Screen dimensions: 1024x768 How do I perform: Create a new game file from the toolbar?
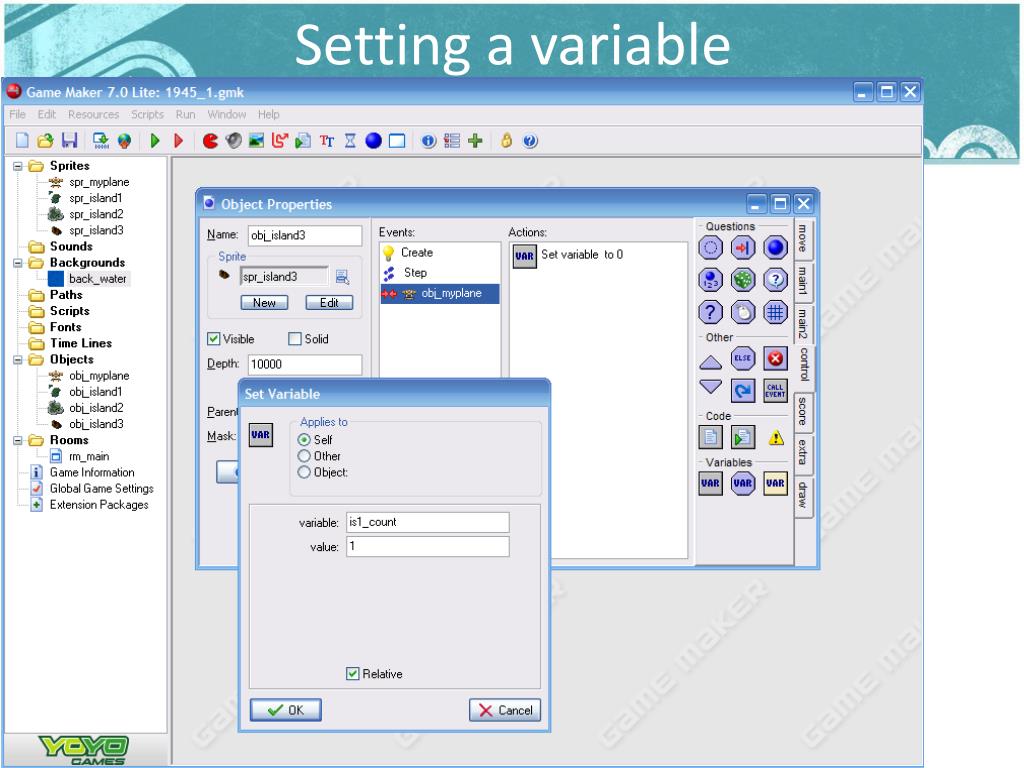22,140
